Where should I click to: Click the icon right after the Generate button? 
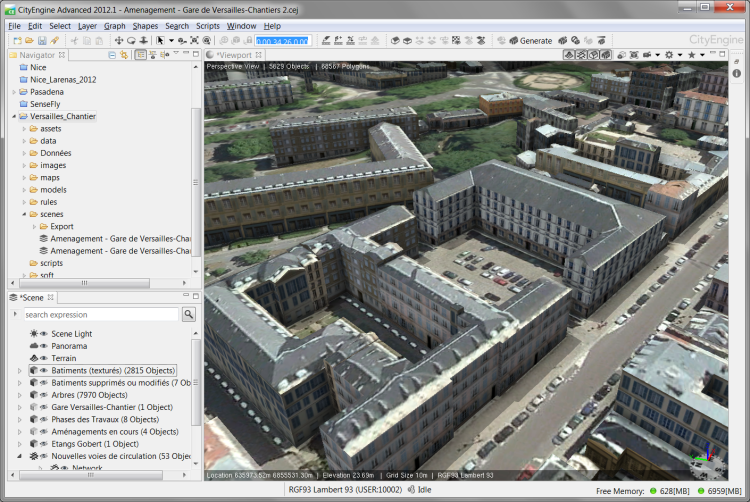tap(563, 41)
